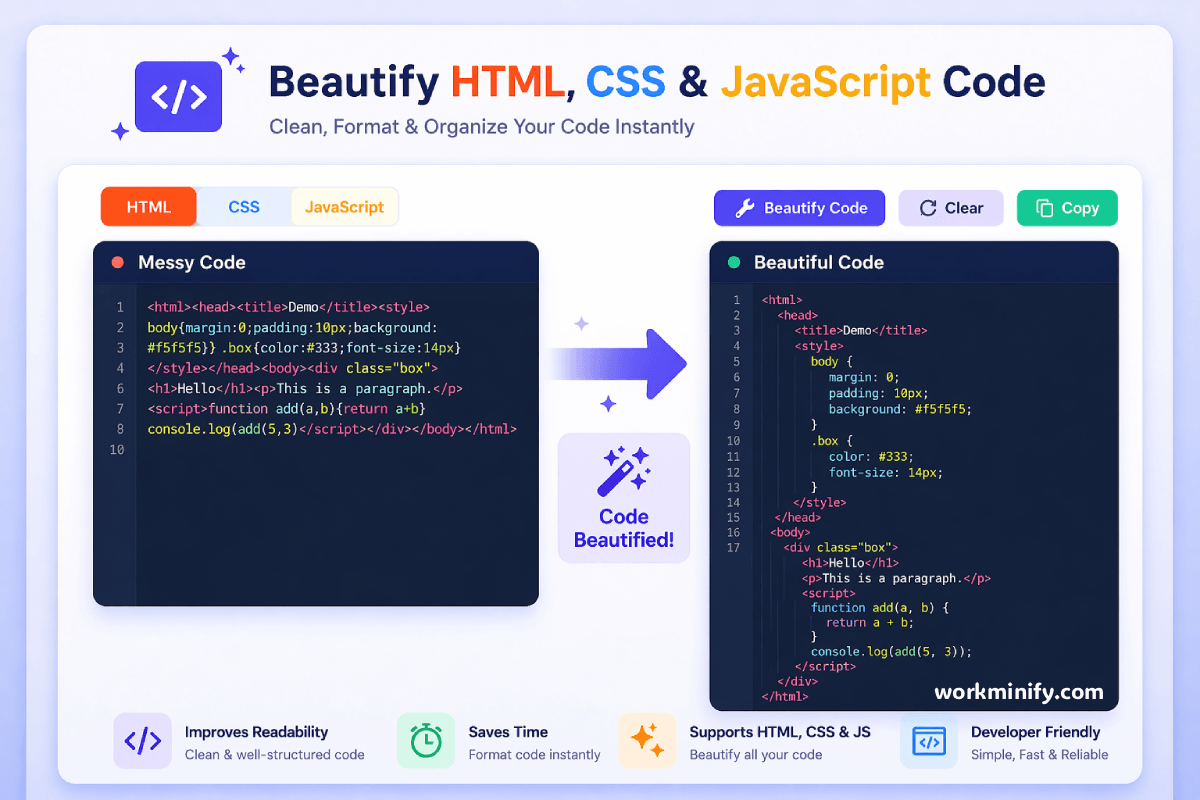Click the Clear button
The image size is (1200, 800).
pos(951,208)
